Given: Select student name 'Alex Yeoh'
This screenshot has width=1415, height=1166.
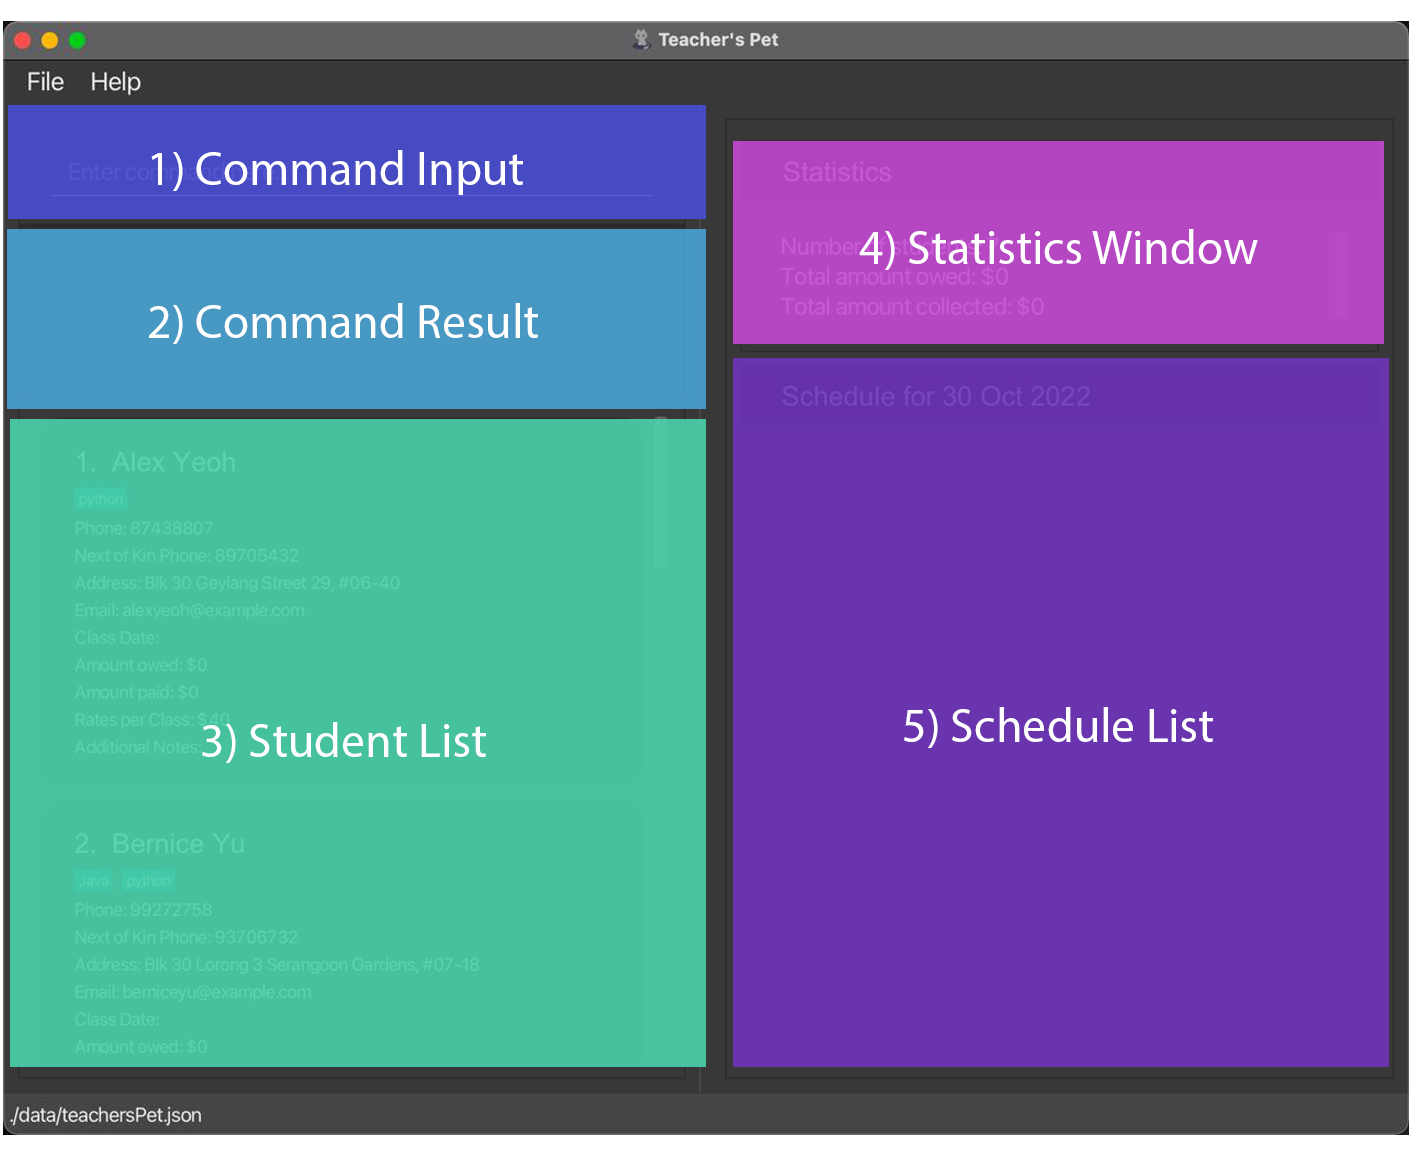Looking at the screenshot, I should [x=174, y=462].
